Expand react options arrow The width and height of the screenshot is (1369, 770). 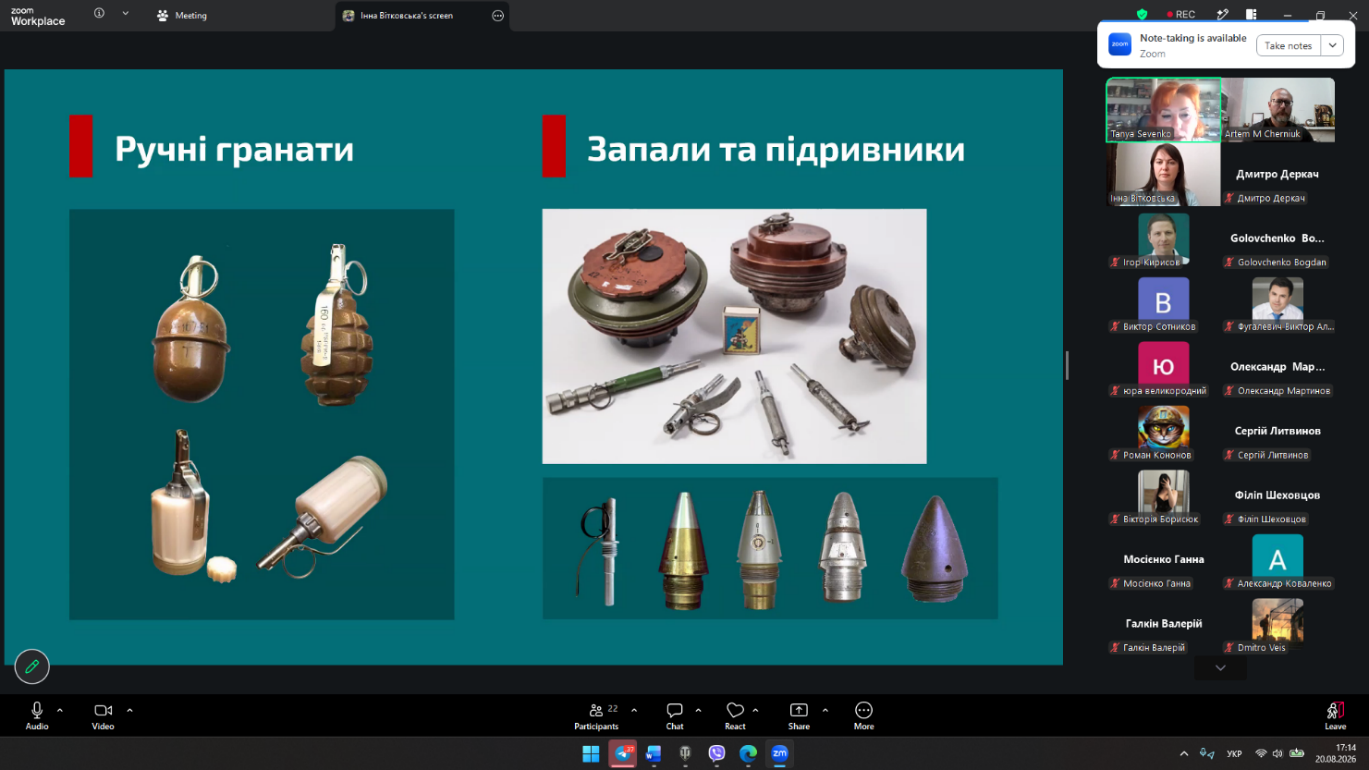click(755, 710)
